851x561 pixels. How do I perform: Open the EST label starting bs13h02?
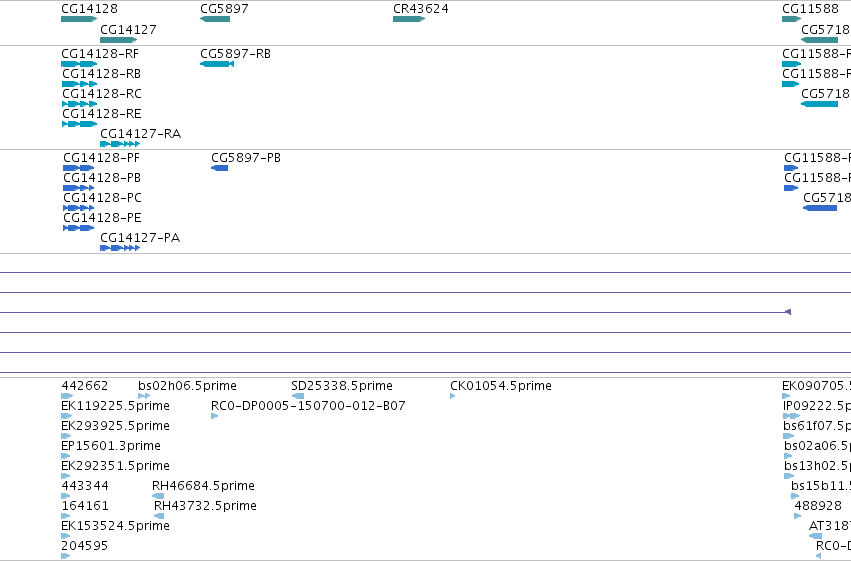[x=817, y=466]
